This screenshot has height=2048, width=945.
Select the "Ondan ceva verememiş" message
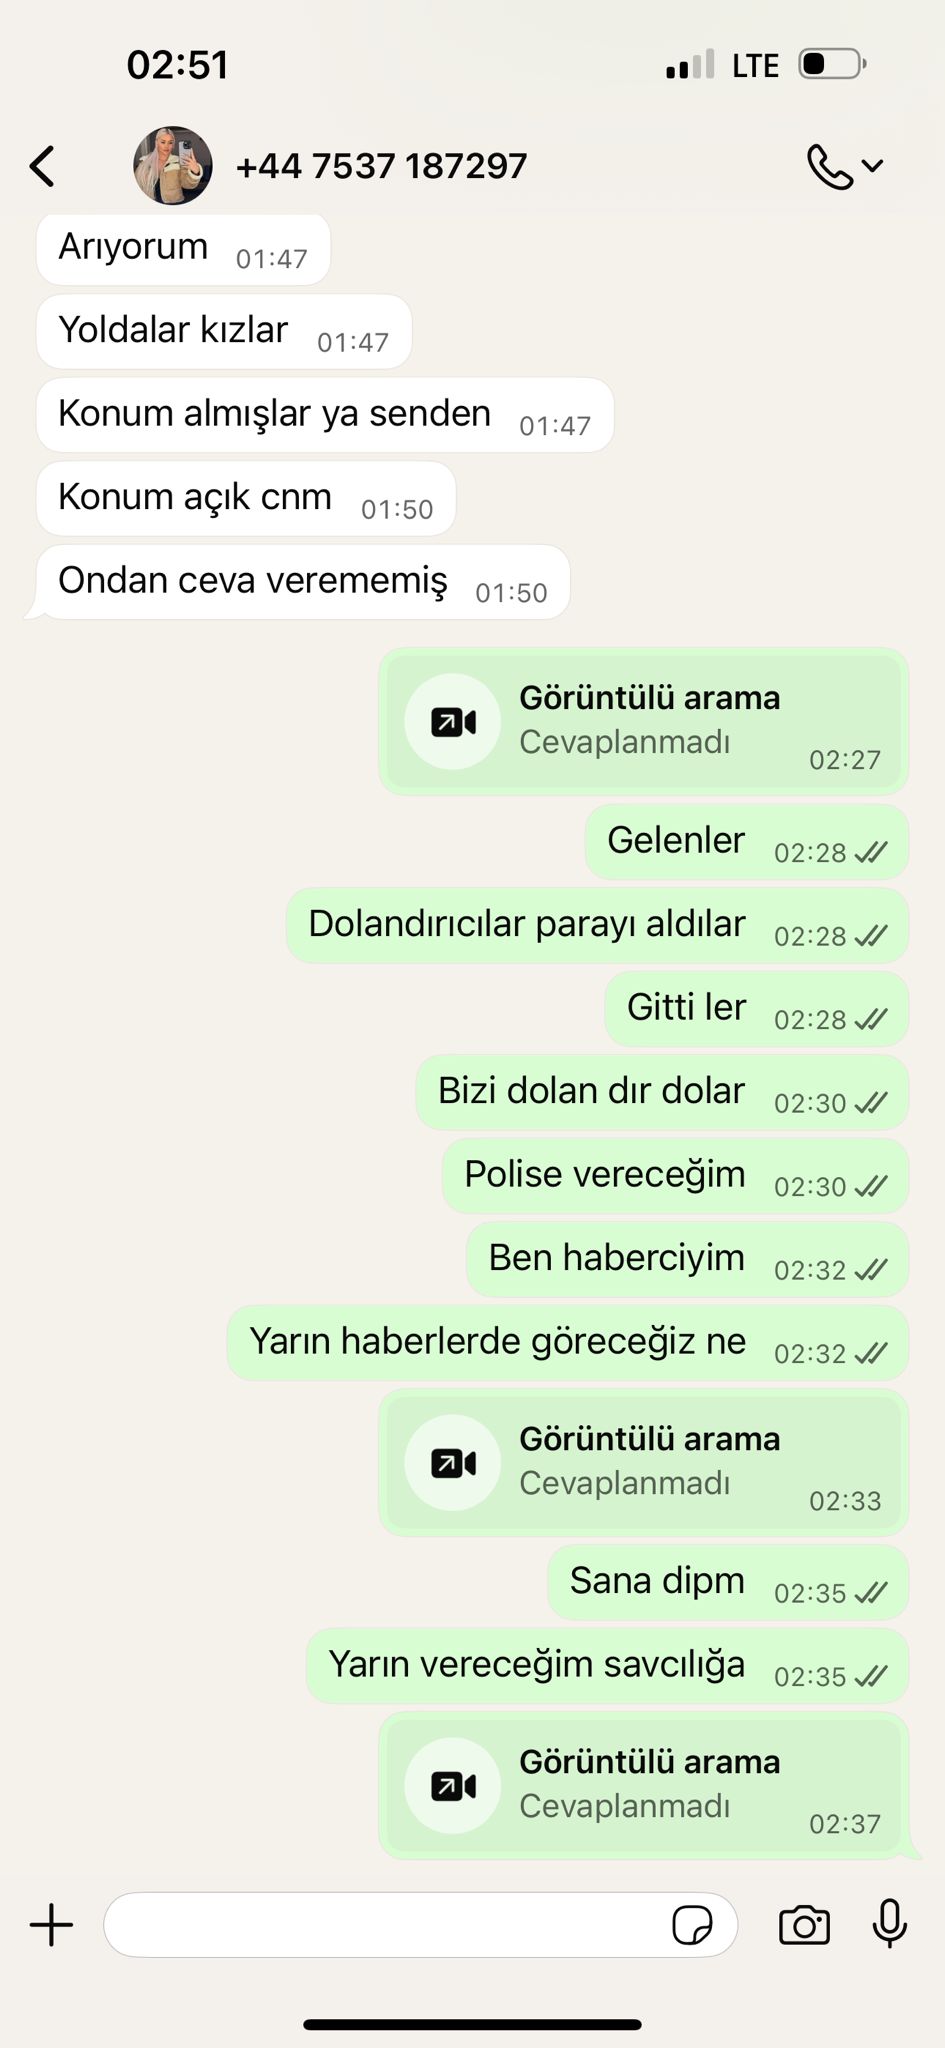coord(303,582)
